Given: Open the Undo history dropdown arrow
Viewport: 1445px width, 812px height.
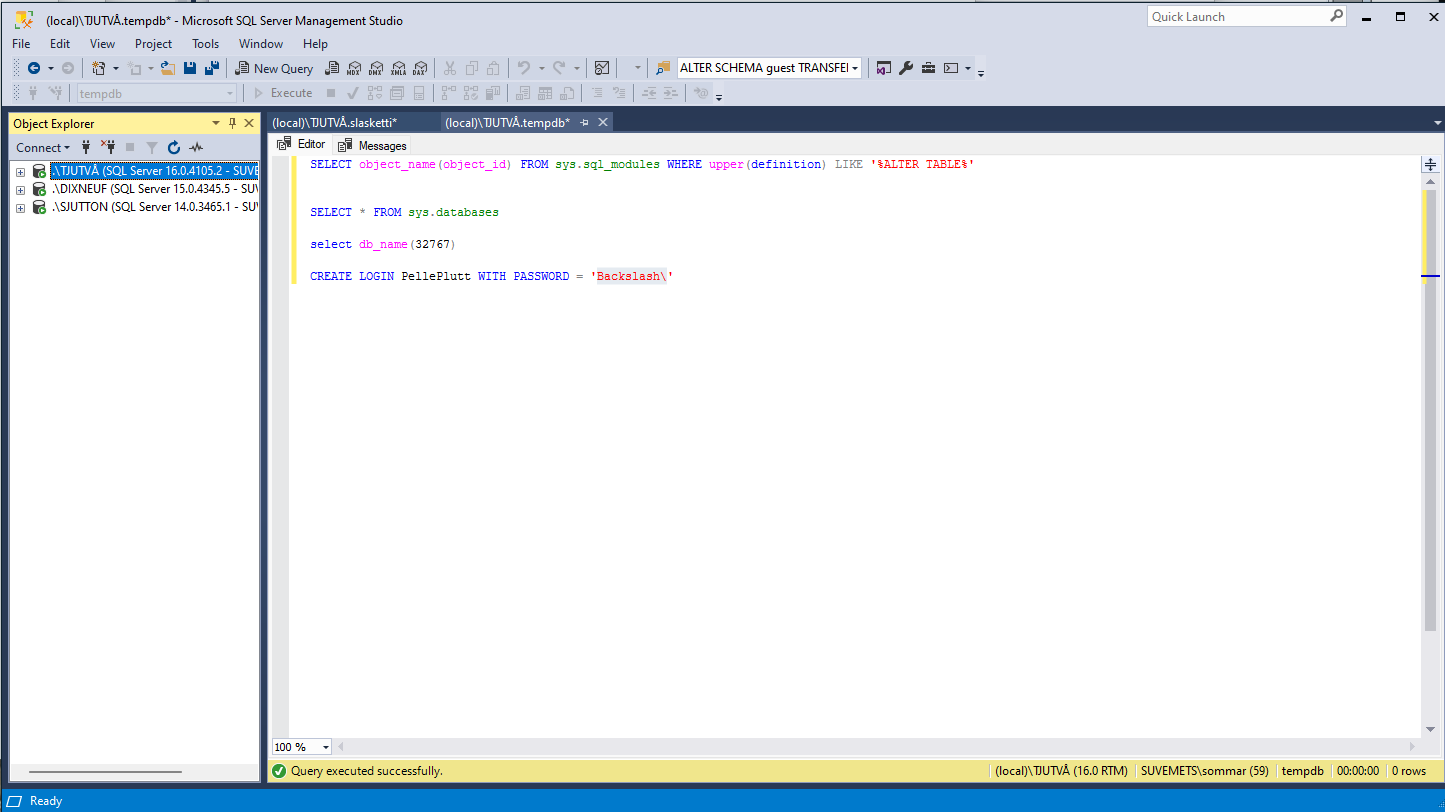Looking at the screenshot, I should (x=541, y=68).
